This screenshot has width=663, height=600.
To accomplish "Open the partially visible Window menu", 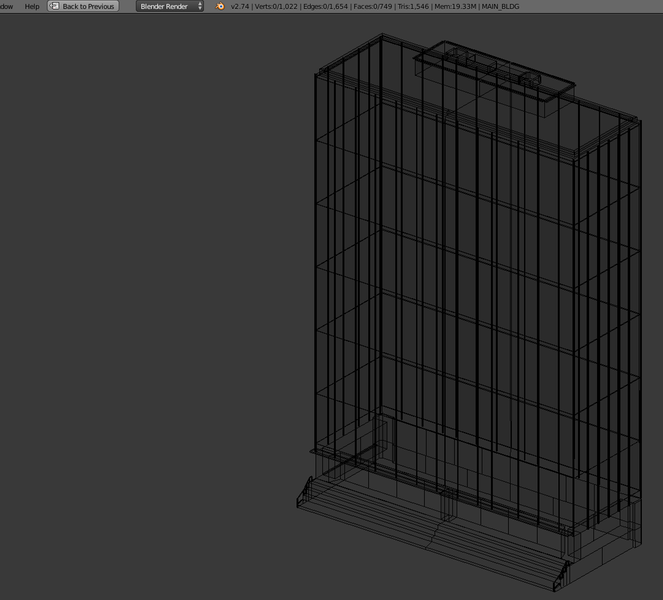I will point(6,6).
